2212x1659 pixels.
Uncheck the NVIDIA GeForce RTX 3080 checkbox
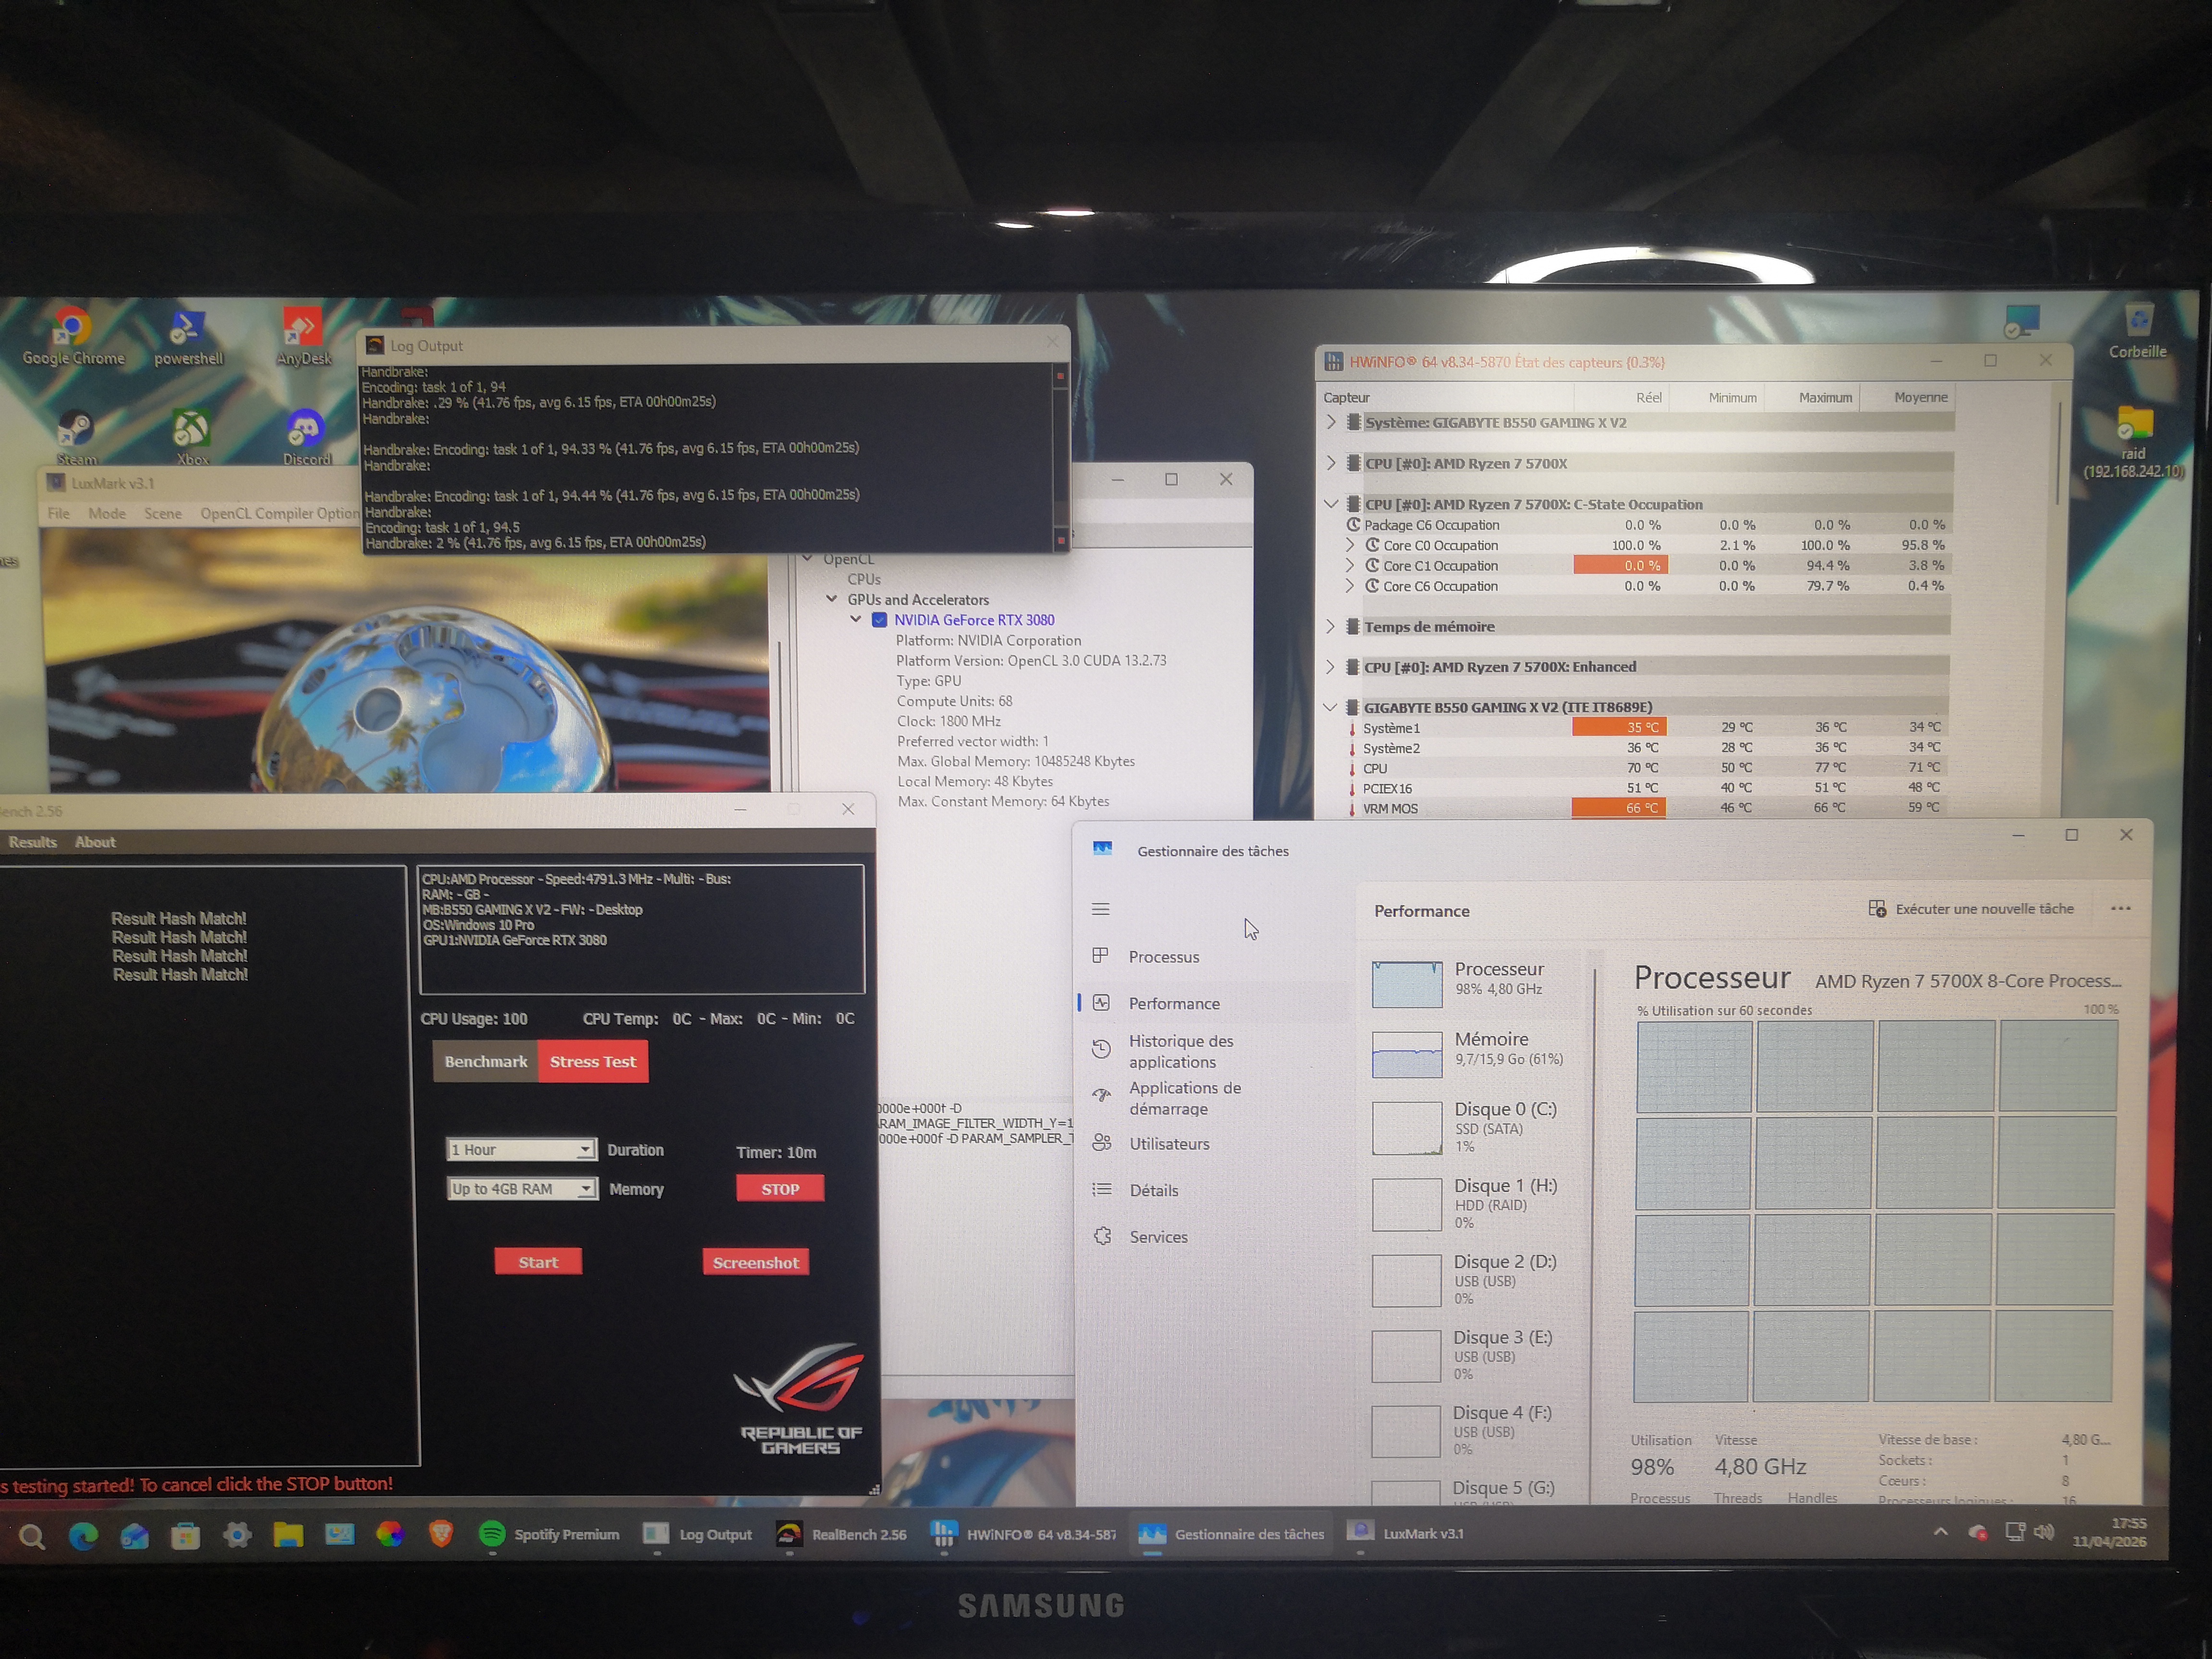[879, 620]
